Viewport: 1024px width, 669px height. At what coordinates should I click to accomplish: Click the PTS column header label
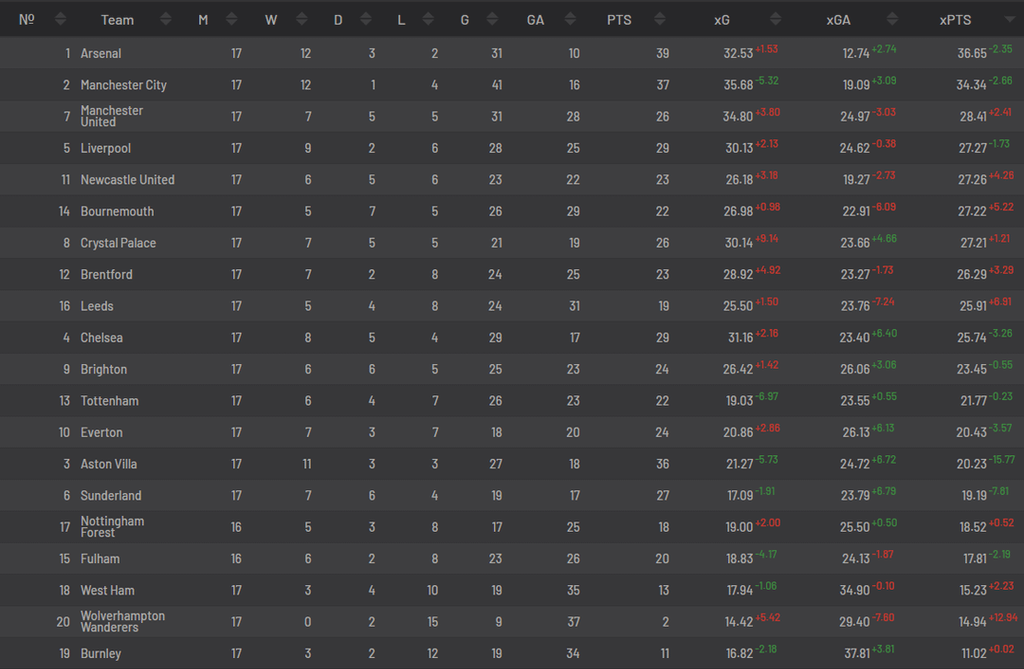tap(619, 19)
